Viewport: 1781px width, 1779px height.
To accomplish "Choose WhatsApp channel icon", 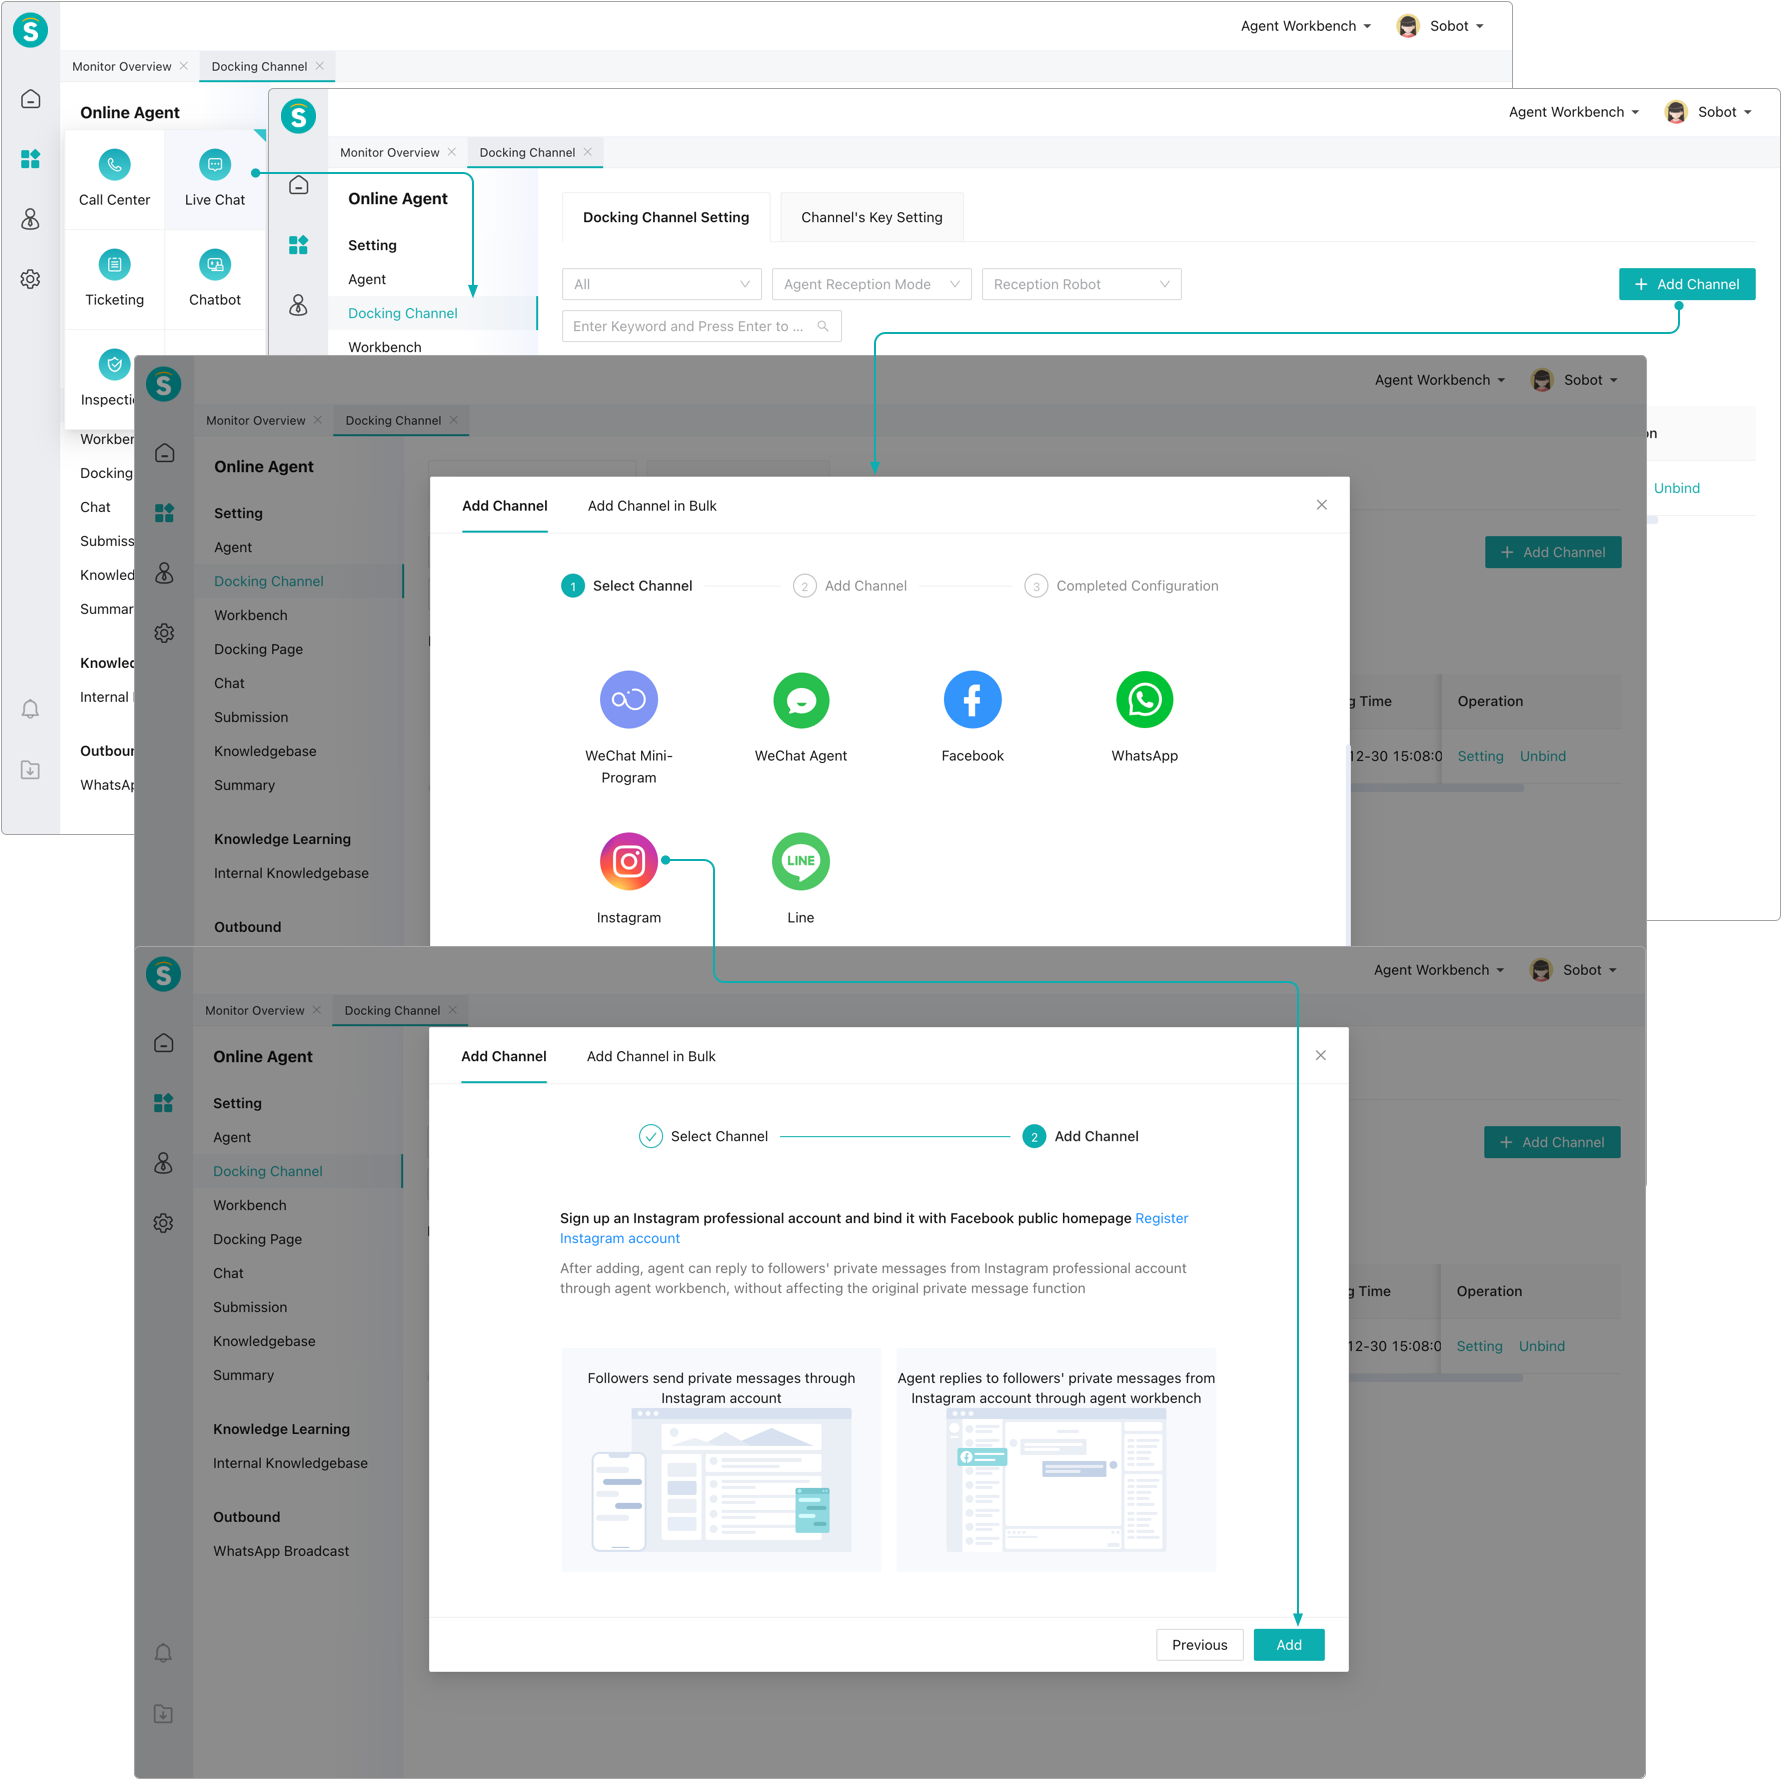I will point(1145,700).
